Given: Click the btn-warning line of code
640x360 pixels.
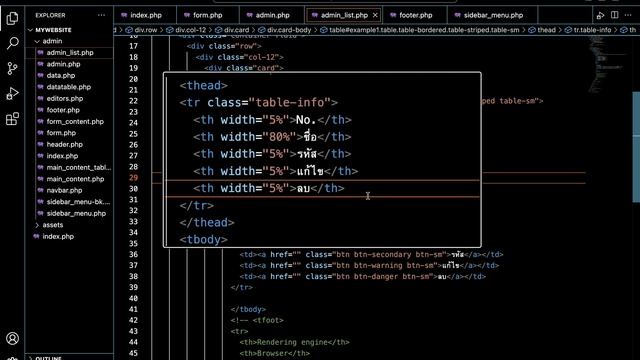Looking at the screenshot, I should [369, 265].
